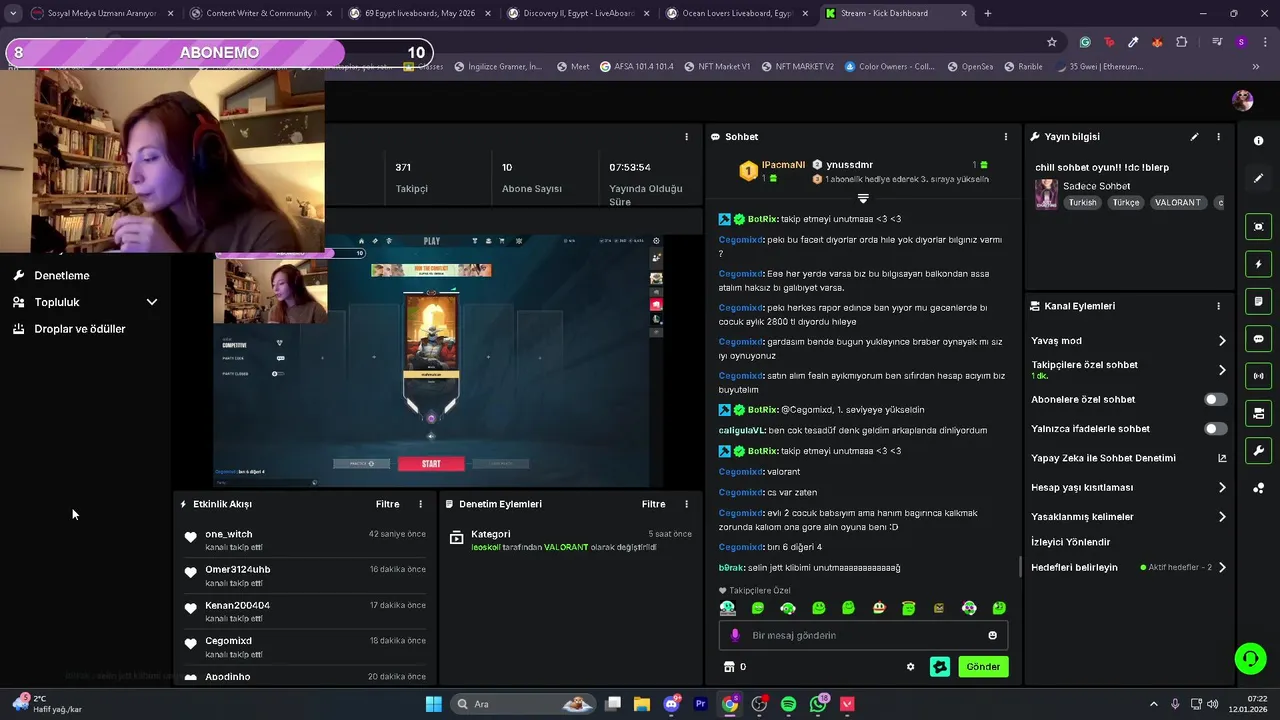The image size is (1280, 720).
Task: Open Premiere Pro from the taskbar
Action: [x=700, y=704]
